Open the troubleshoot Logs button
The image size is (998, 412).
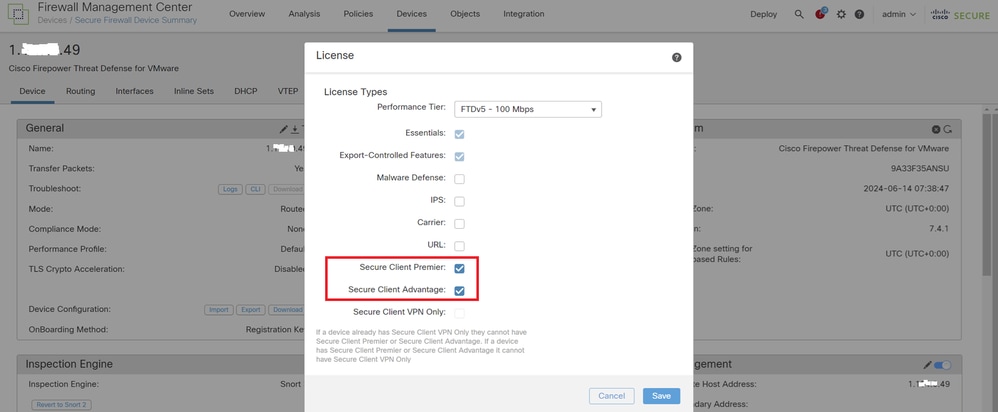pyautogui.click(x=230, y=189)
